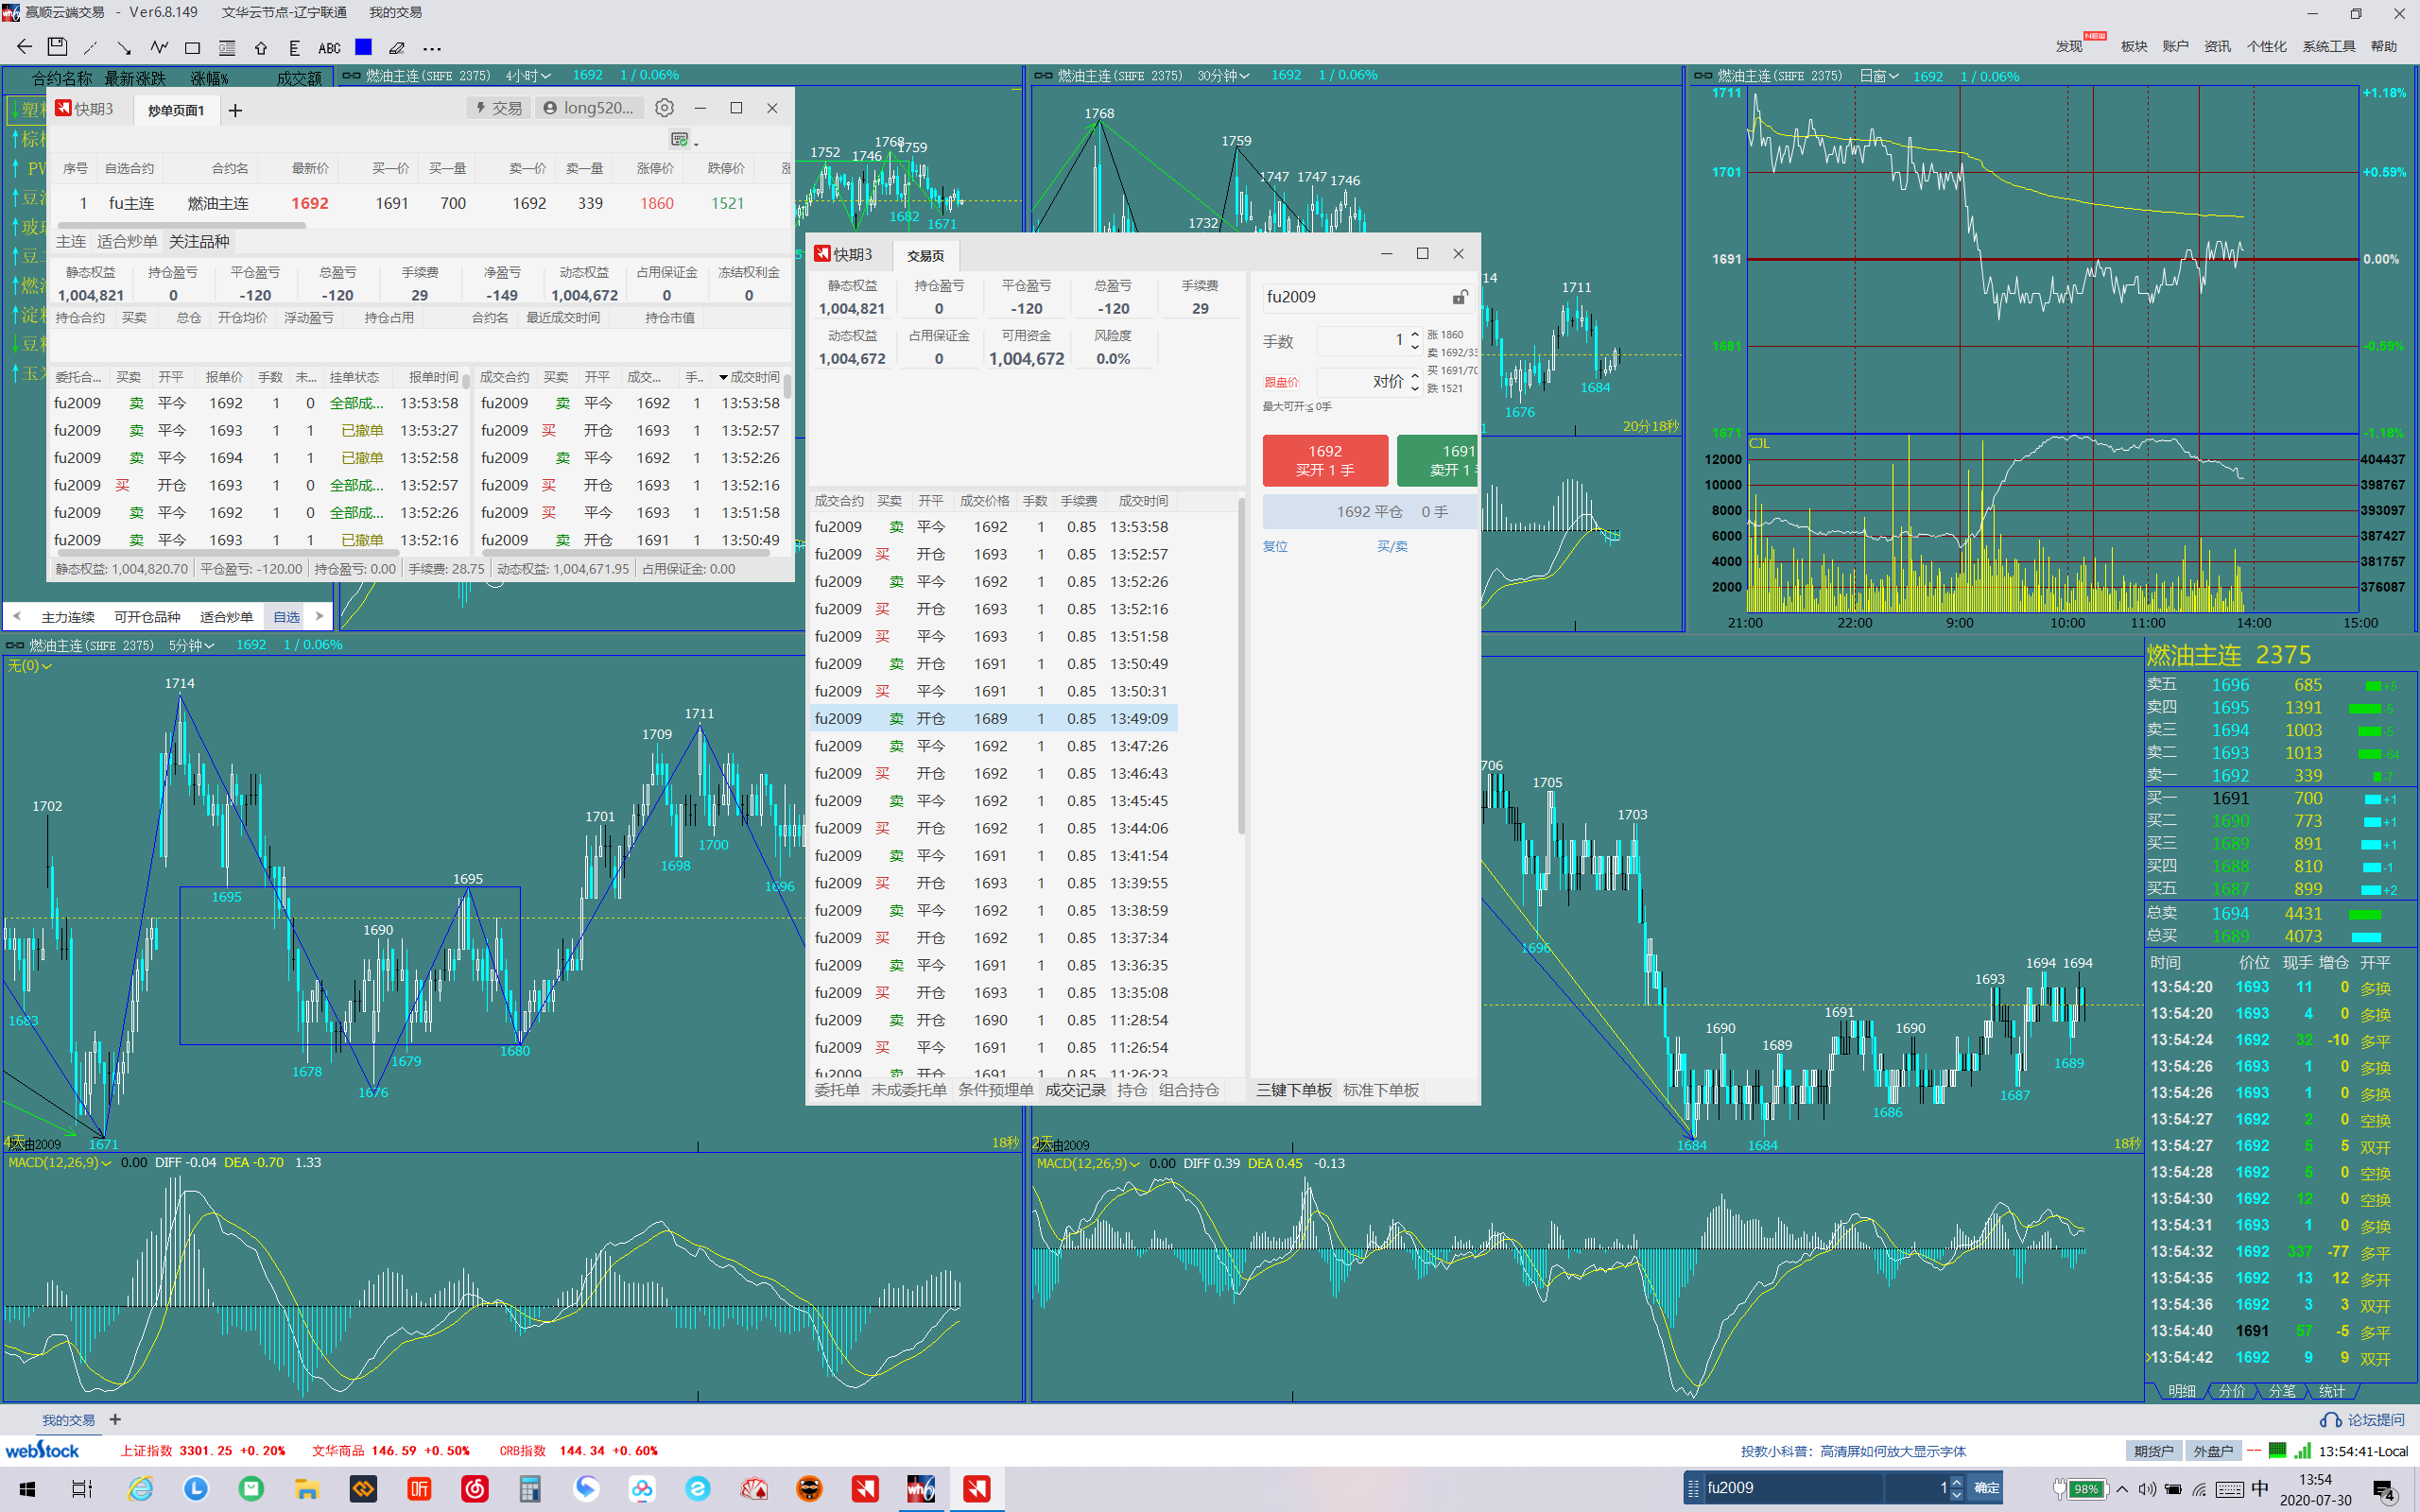
Task: Toggle the contract lock icon next to fu2009
Action: point(1460,297)
